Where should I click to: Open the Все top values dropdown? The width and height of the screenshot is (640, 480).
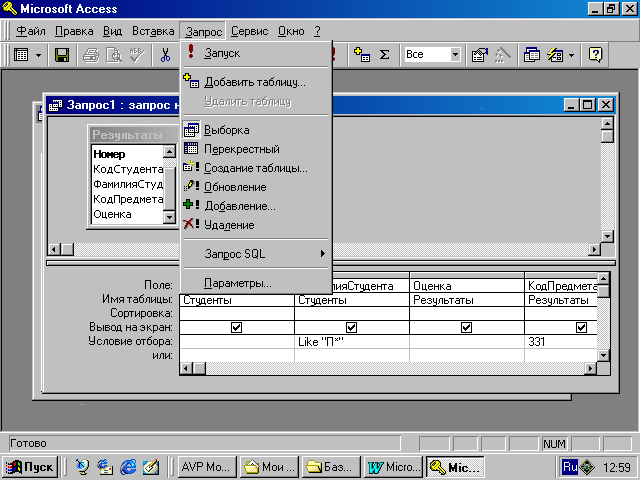click(455, 55)
